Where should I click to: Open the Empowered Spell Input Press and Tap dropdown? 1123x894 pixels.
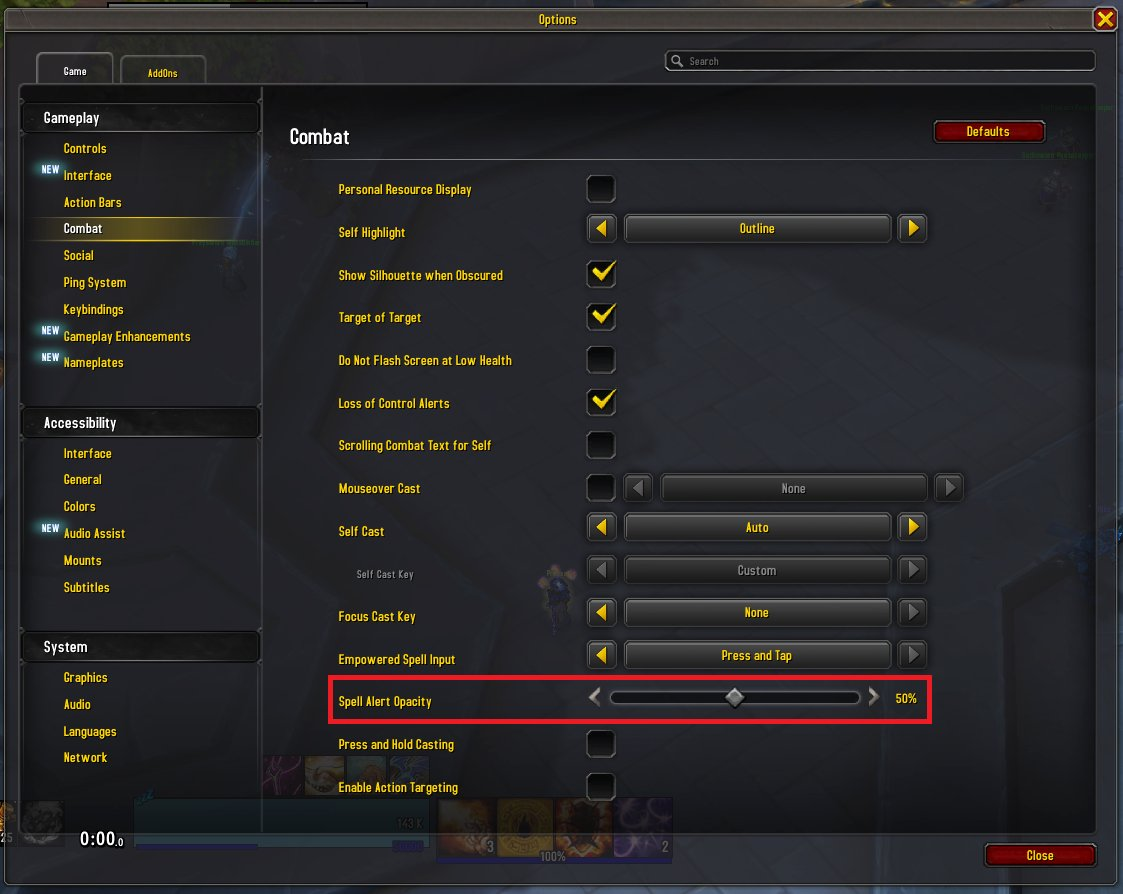point(757,655)
